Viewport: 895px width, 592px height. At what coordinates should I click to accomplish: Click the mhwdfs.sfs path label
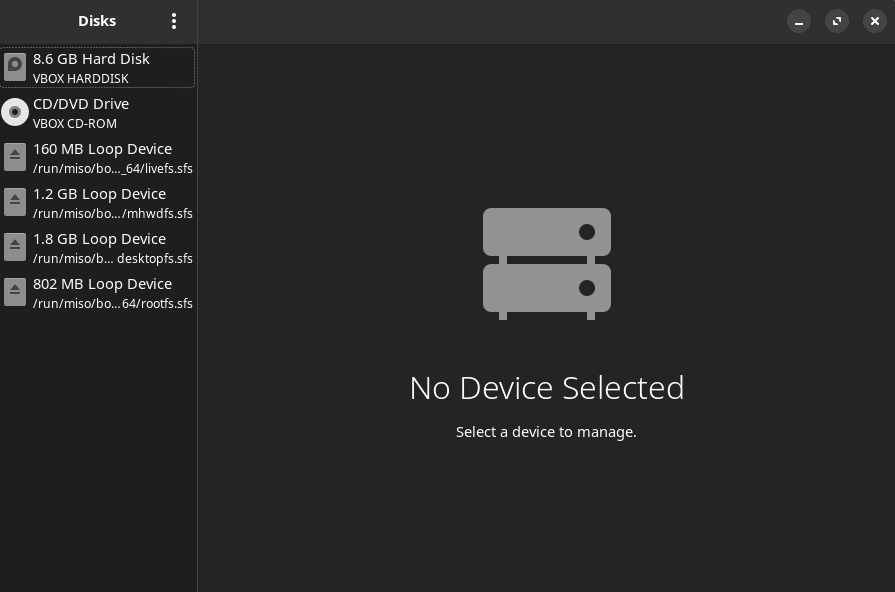pyautogui.click(x=113, y=213)
